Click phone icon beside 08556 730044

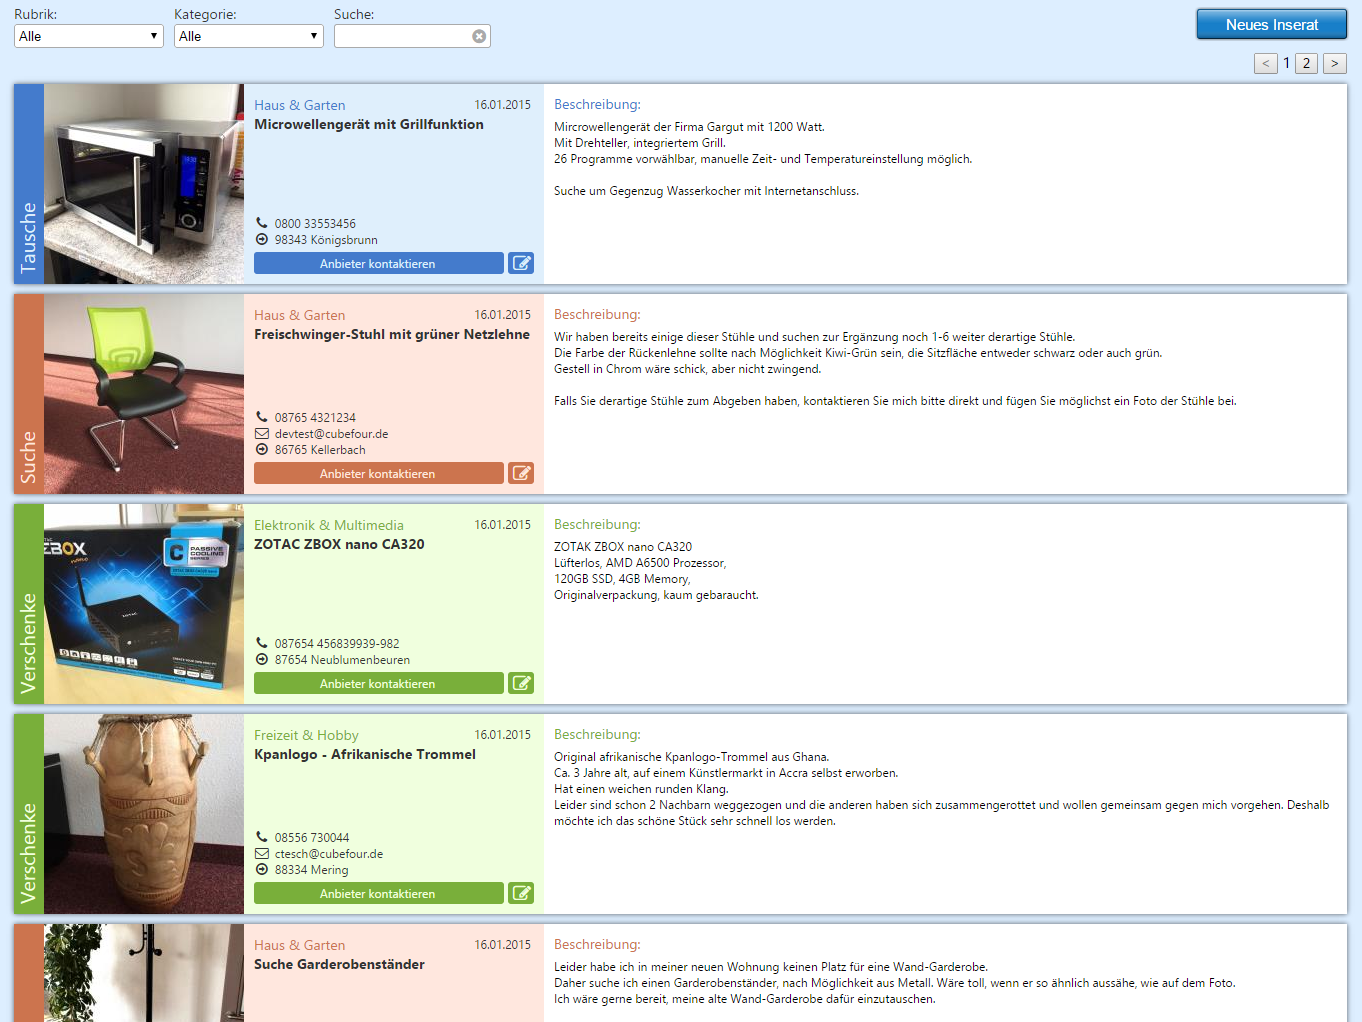click(262, 837)
